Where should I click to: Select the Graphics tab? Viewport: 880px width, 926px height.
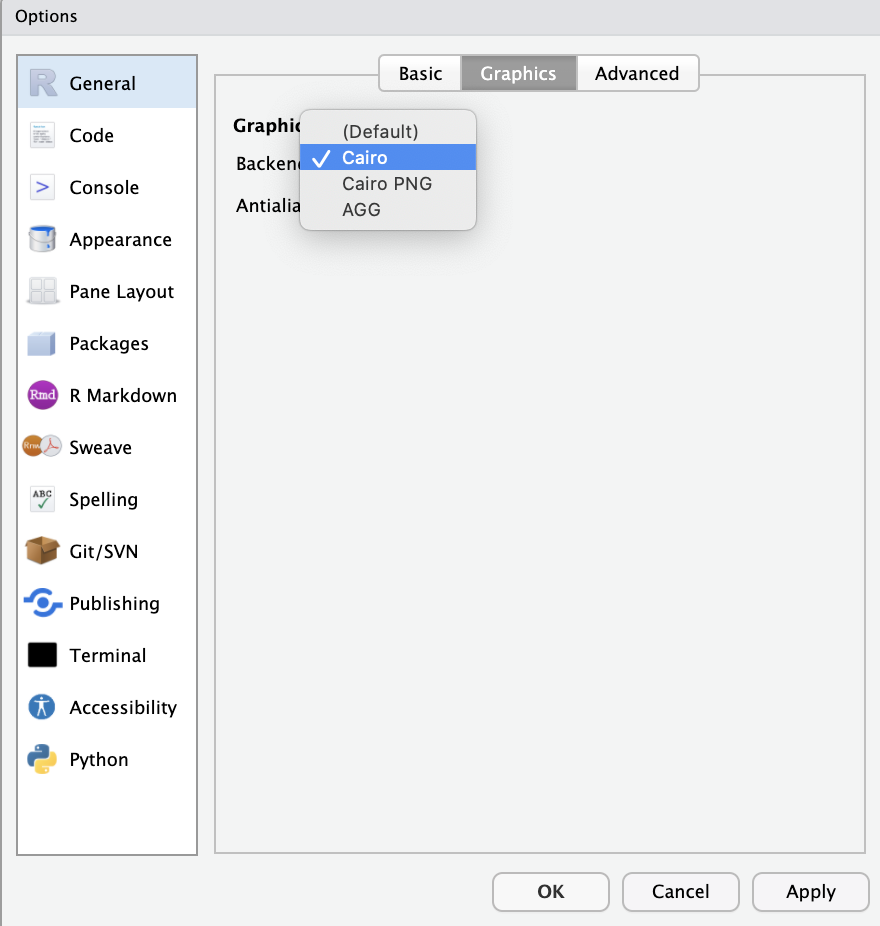(519, 73)
